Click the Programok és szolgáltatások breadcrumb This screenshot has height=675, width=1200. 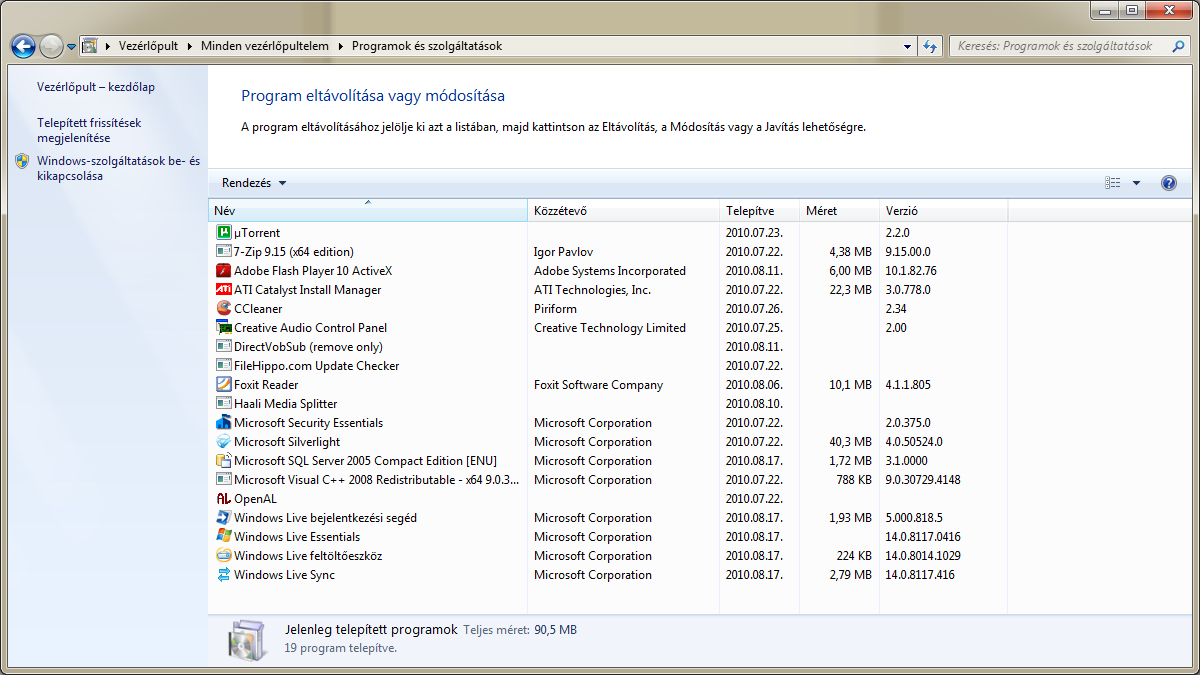click(427, 46)
